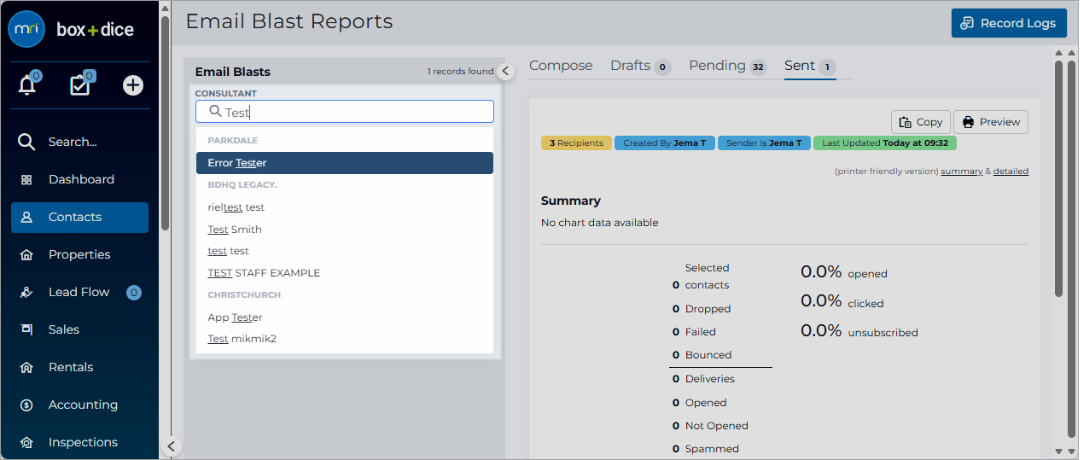Viewport: 1080px width, 460px height.
Task: Collapse the sidebar with bottom chevron
Action: [171, 446]
